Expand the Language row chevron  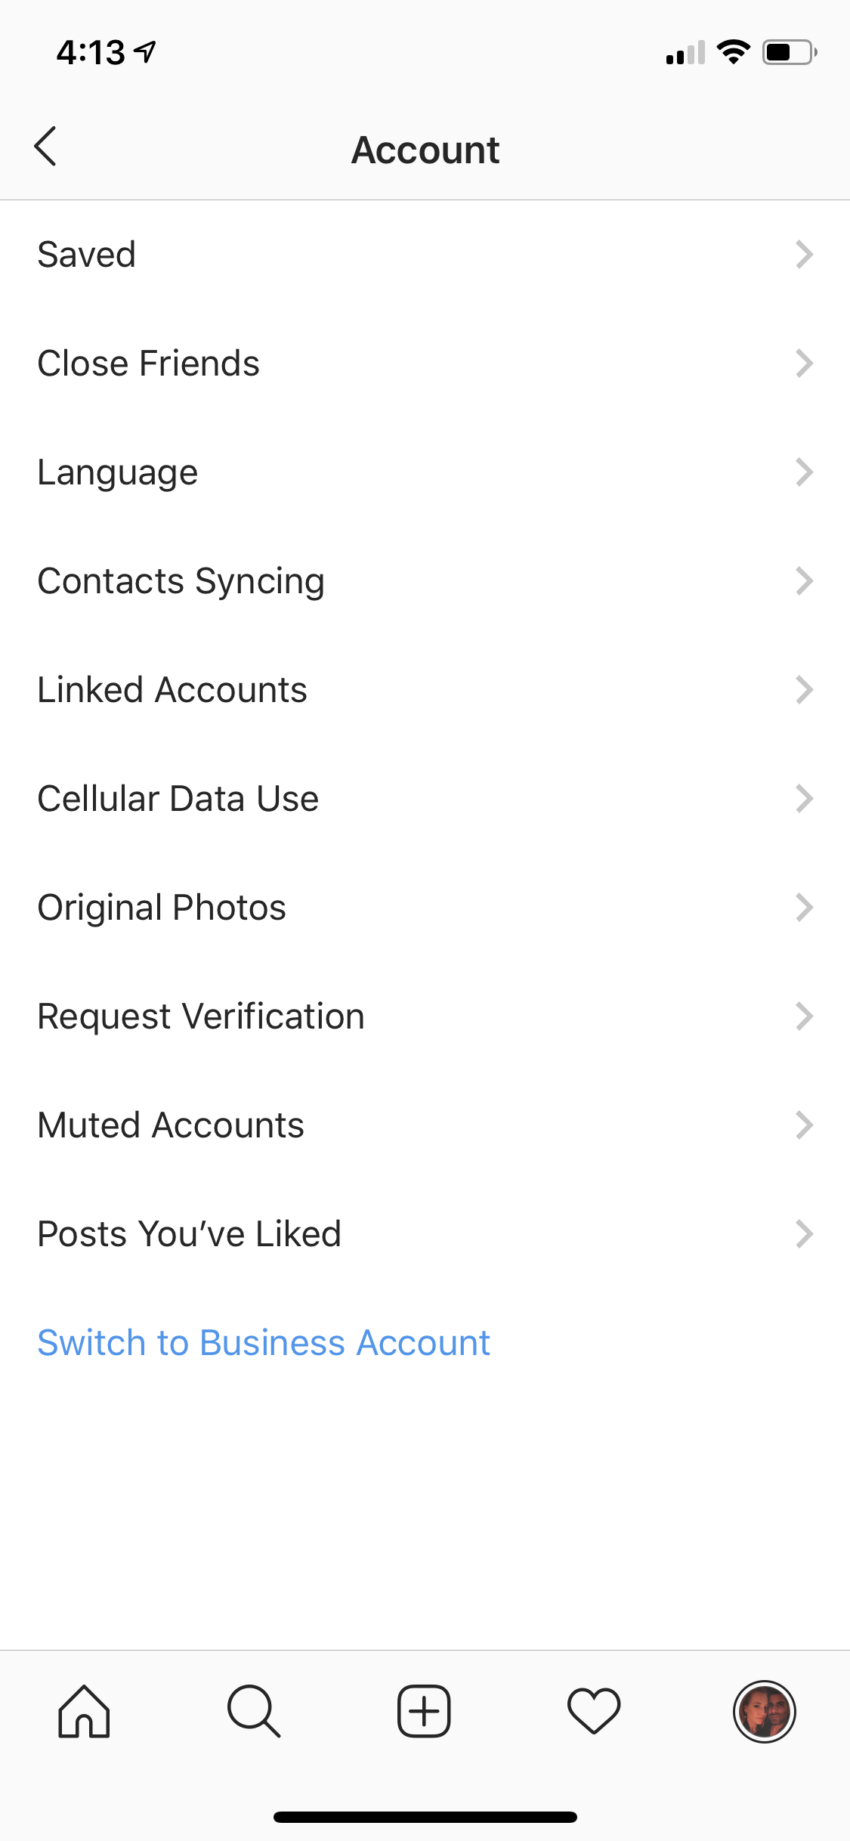pos(804,472)
